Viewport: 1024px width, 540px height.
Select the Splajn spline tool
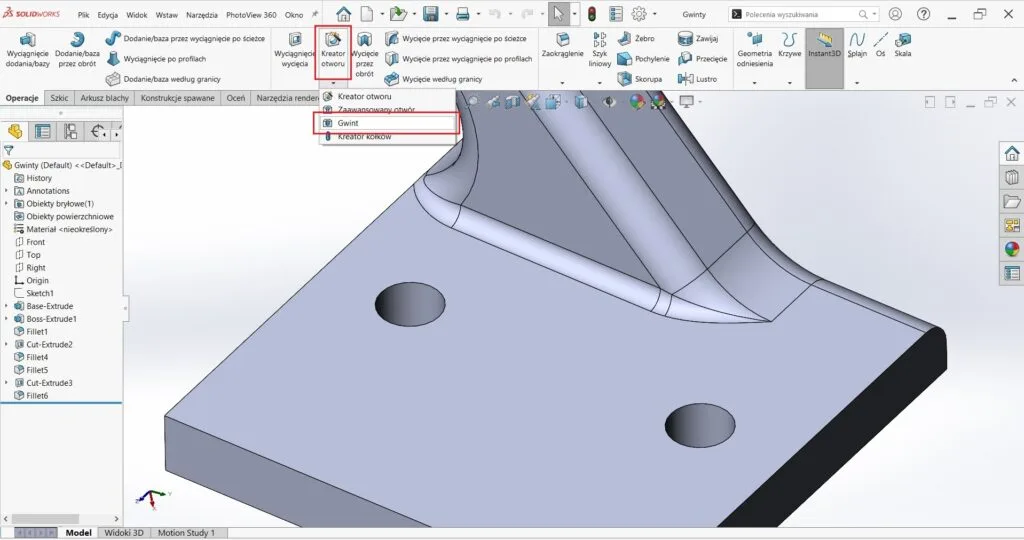(x=857, y=45)
